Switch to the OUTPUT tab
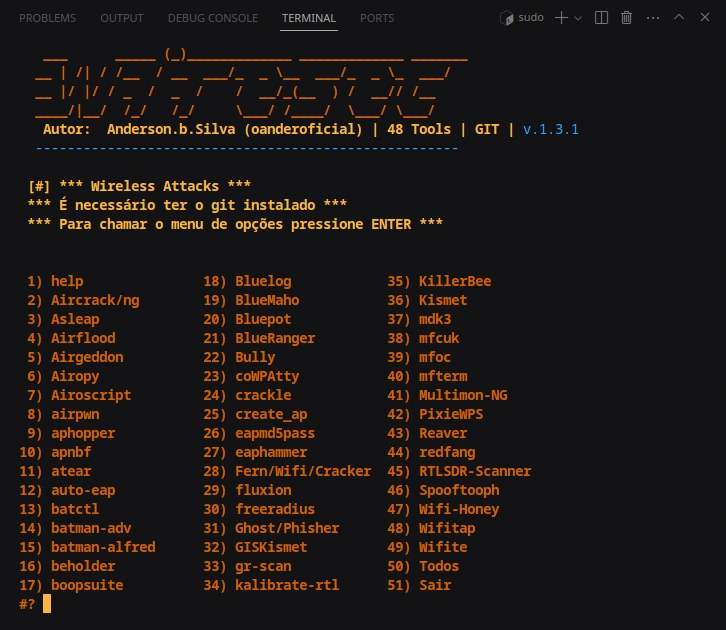 click(122, 18)
